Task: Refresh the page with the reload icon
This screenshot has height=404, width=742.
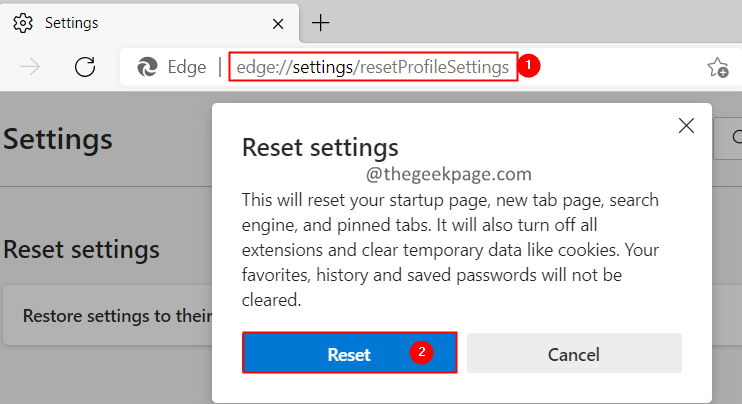Action: [85, 67]
